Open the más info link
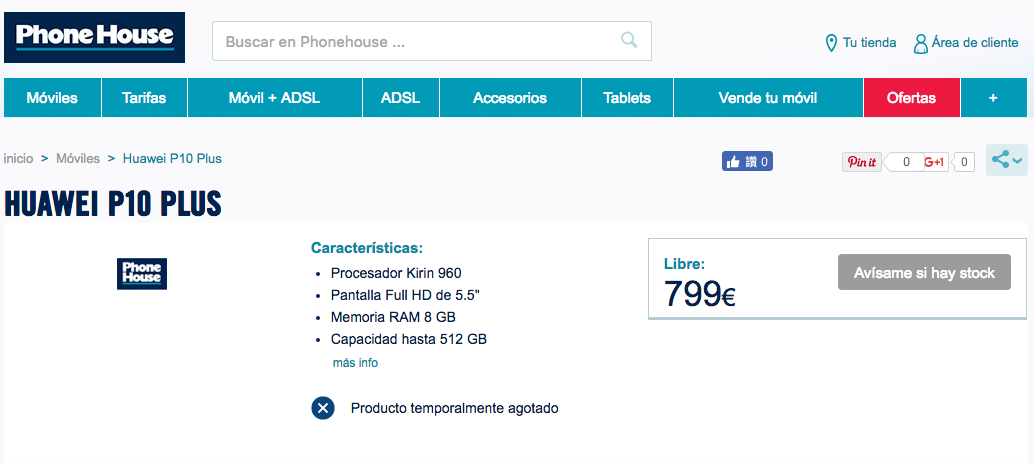The height and width of the screenshot is (464, 1034). coord(355,363)
